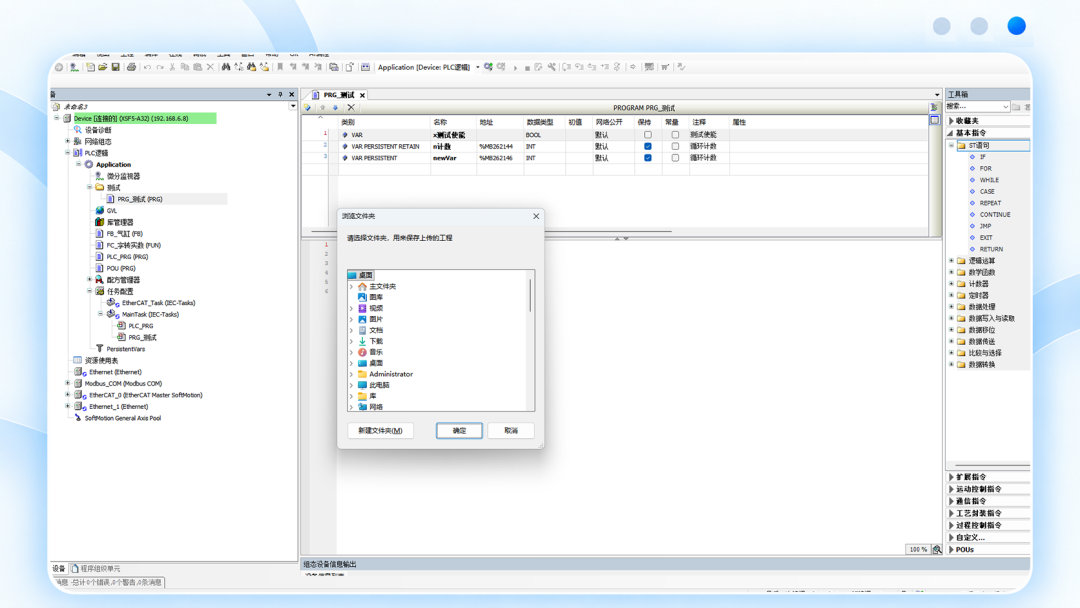The height and width of the screenshot is (608, 1080).
Task: Click 确定 in folder browse dialog
Action: [x=459, y=430]
